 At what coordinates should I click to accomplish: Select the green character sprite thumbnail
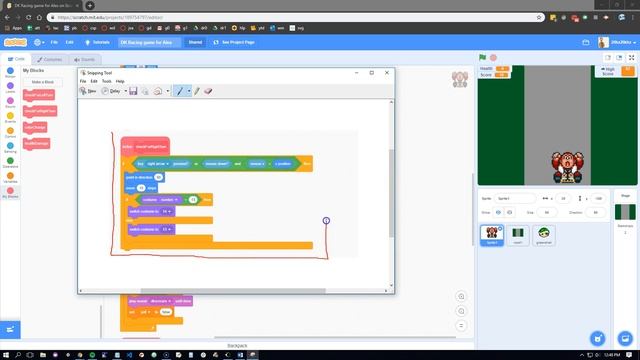[544, 235]
